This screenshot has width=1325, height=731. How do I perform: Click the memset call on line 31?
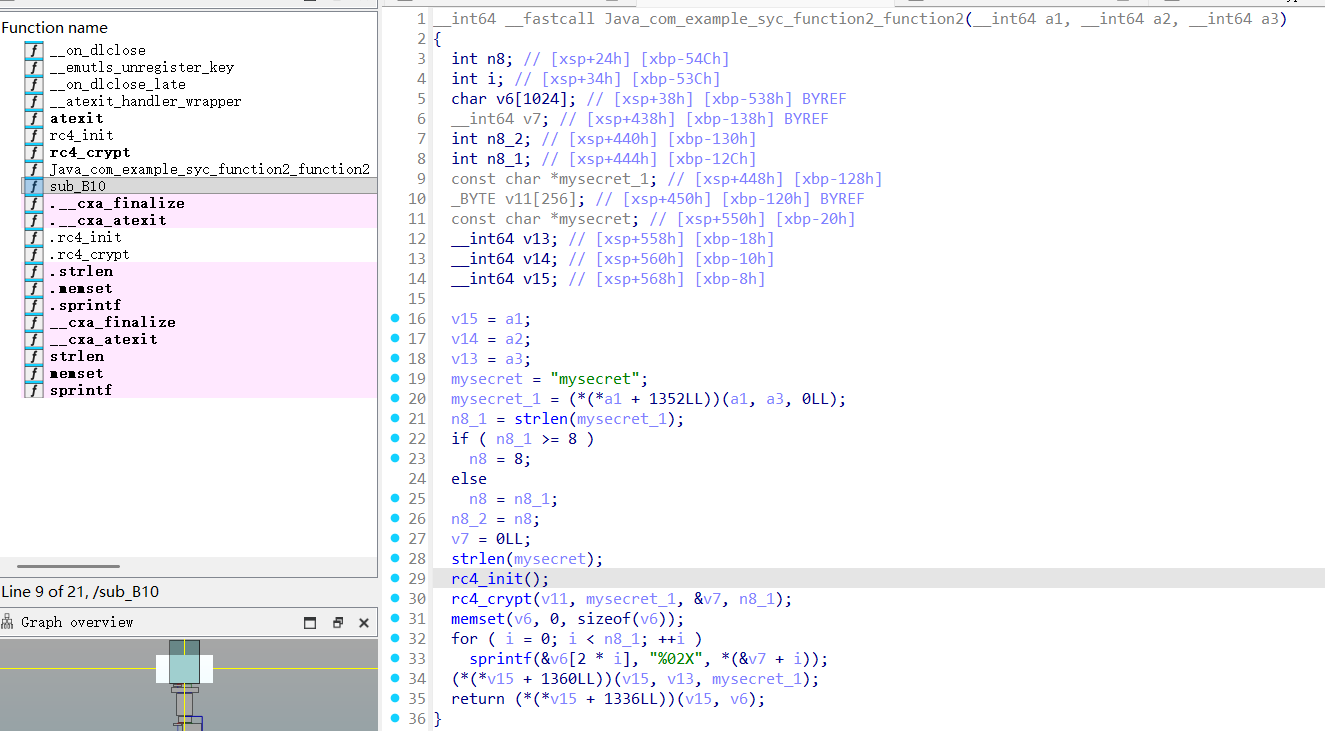(x=478, y=619)
